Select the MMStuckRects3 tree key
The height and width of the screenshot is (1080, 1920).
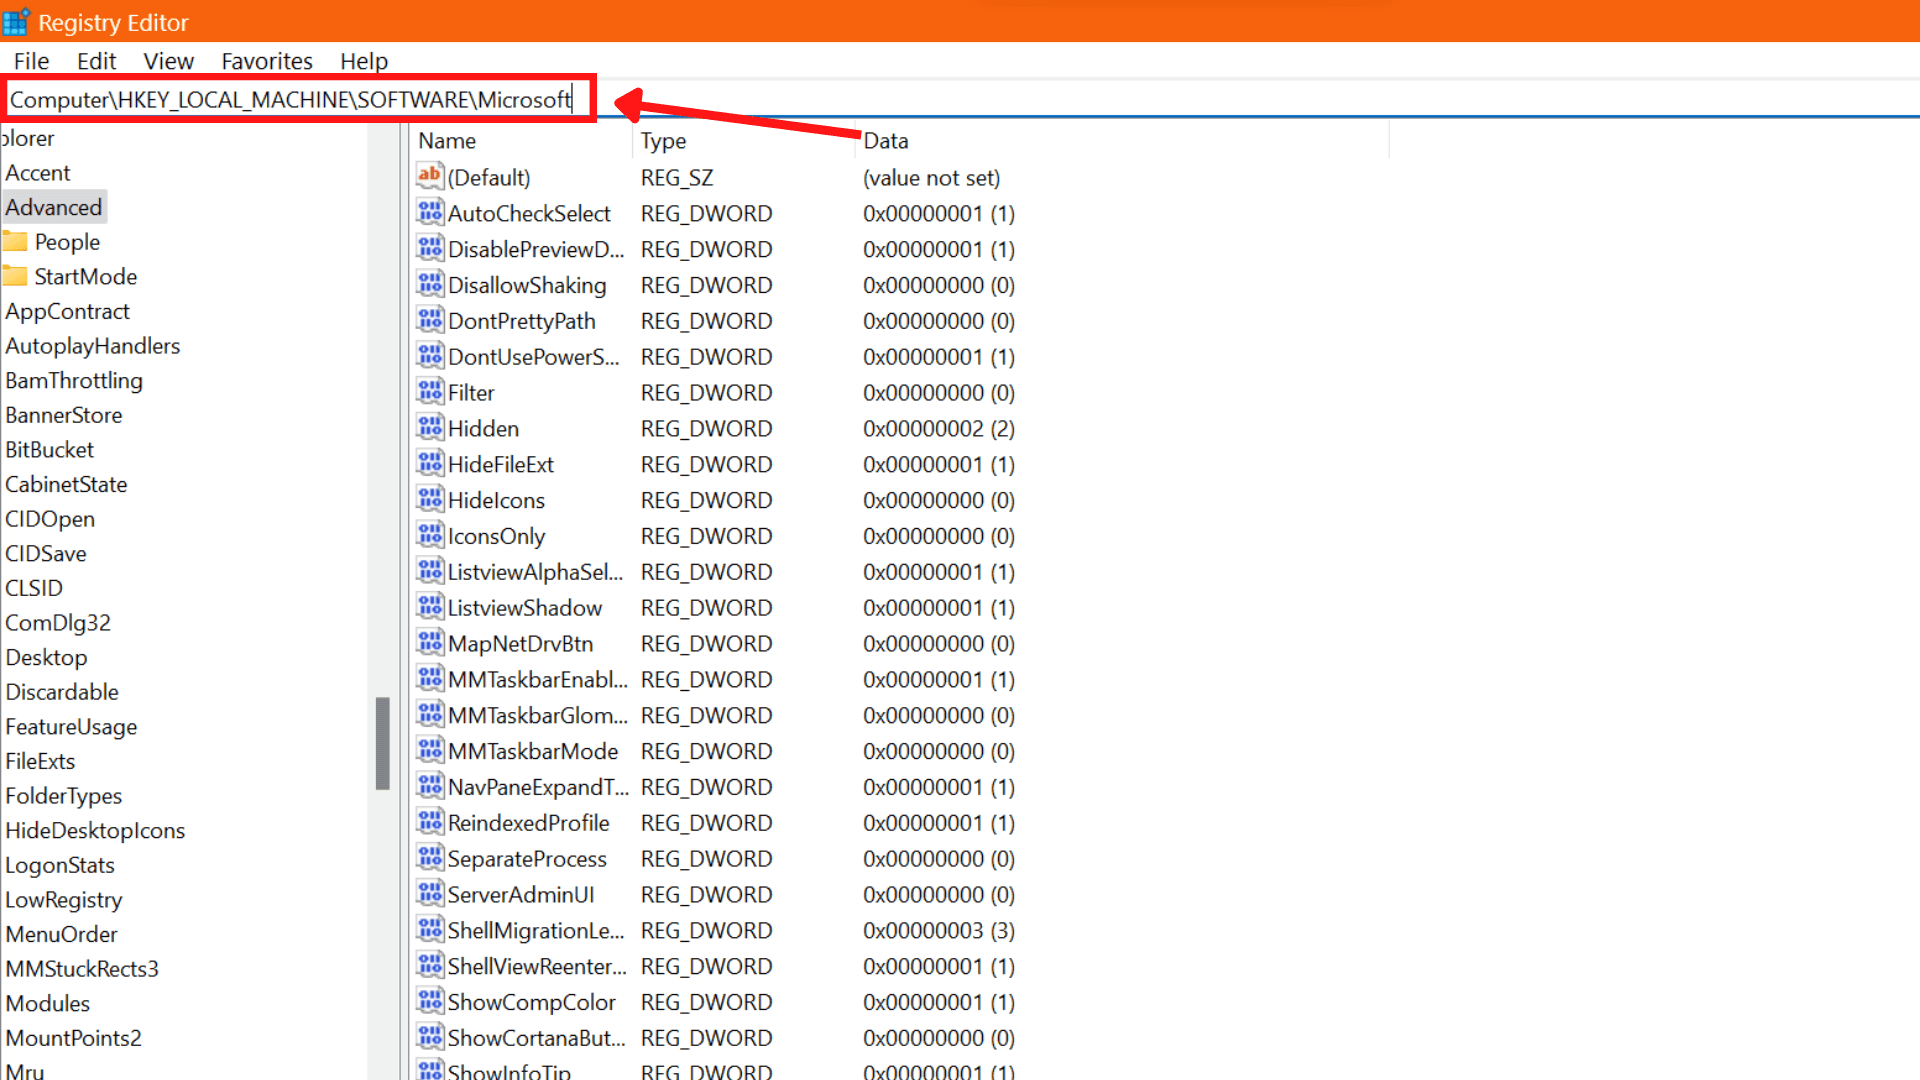tap(82, 969)
